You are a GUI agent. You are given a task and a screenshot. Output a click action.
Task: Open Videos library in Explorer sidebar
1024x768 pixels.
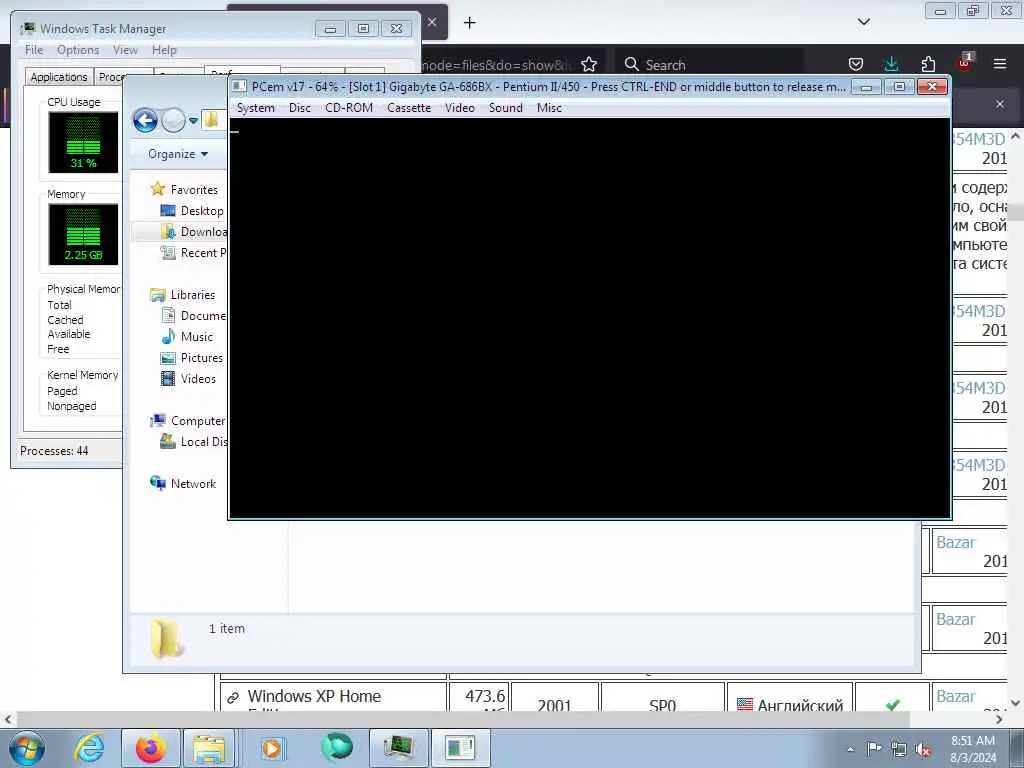pyautogui.click(x=198, y=379)
